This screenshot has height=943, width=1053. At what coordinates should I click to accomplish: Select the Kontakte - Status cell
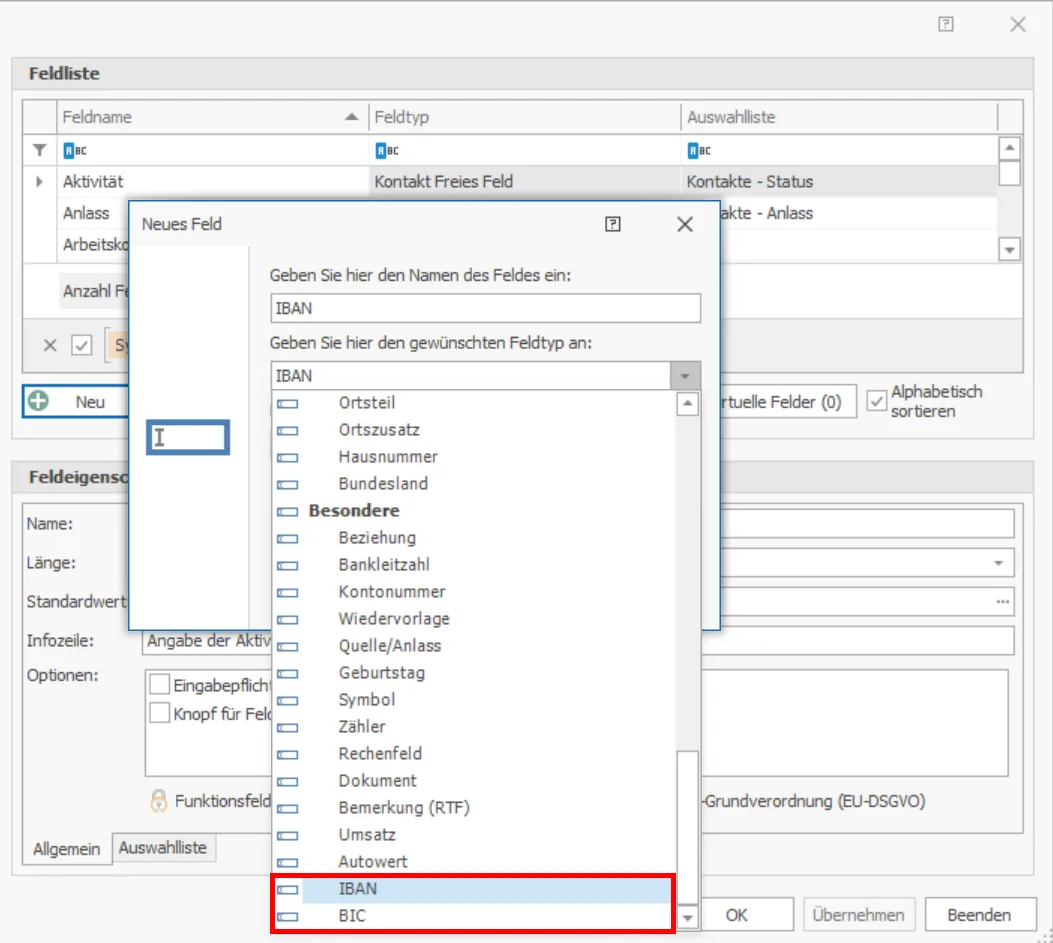pyautogui.click(x=839, y=181)
